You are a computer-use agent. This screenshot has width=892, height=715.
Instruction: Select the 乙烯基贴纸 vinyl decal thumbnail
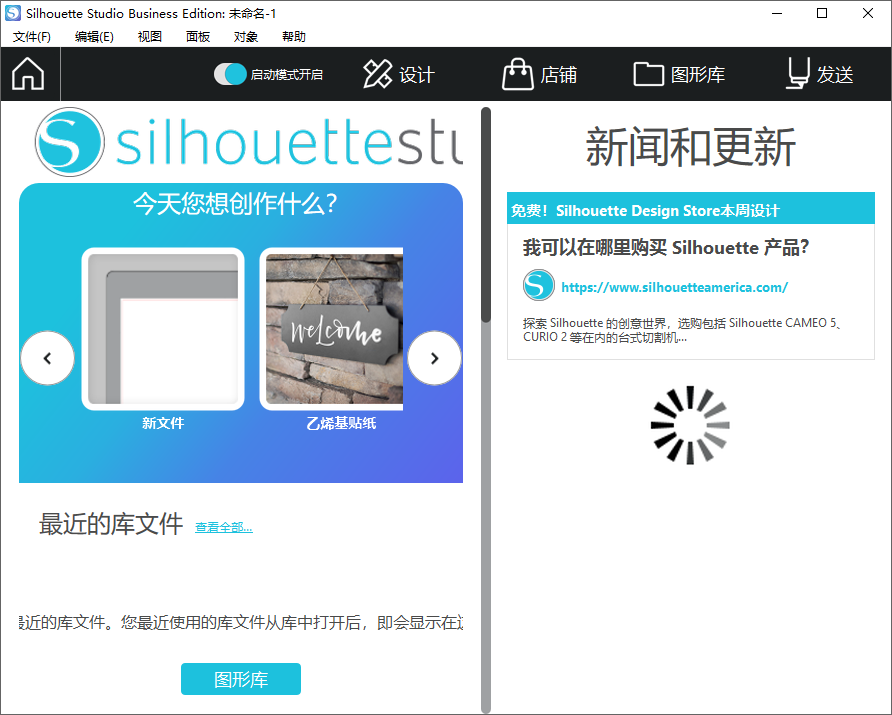332,329
